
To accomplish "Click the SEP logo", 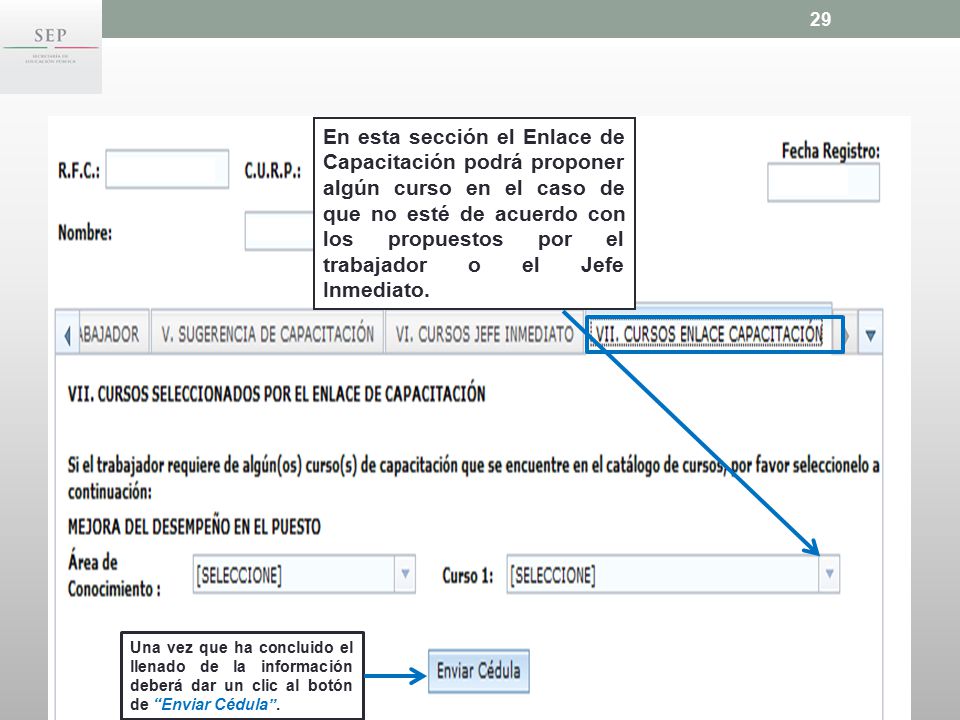I will [51, 47].
